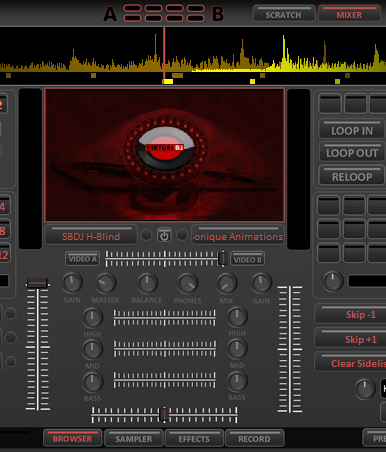Click the red-framed video preview window
The width and height of the screenshot is (386, 452).
164,155
